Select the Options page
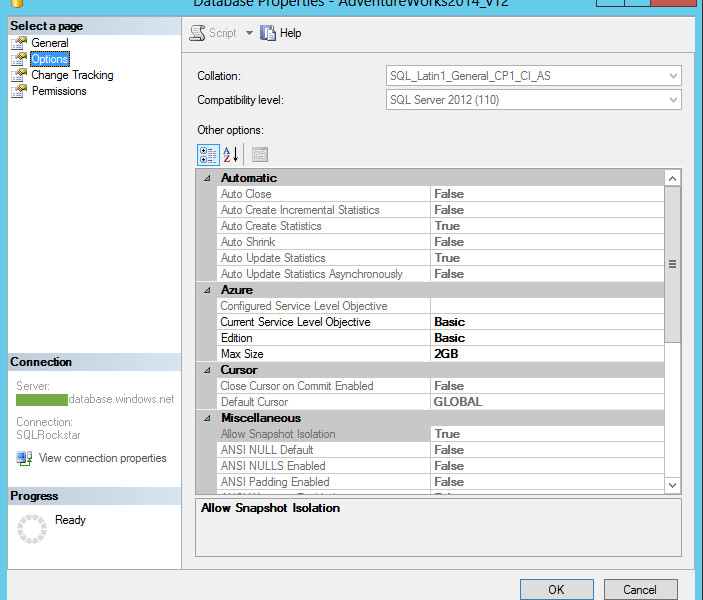Image resolution: width=703 pixels, height=600 pixels. click(x=50, y=59)
